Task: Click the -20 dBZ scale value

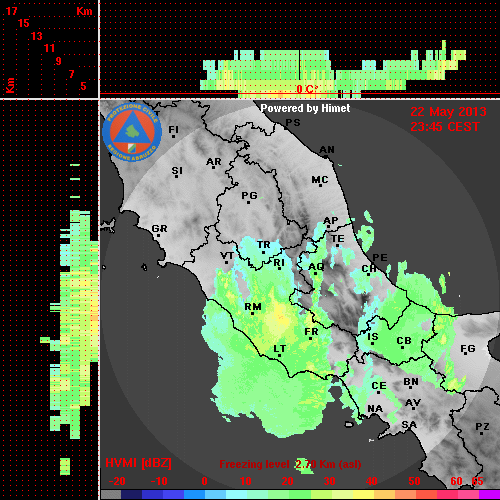Action: click(x=117, y=481)
